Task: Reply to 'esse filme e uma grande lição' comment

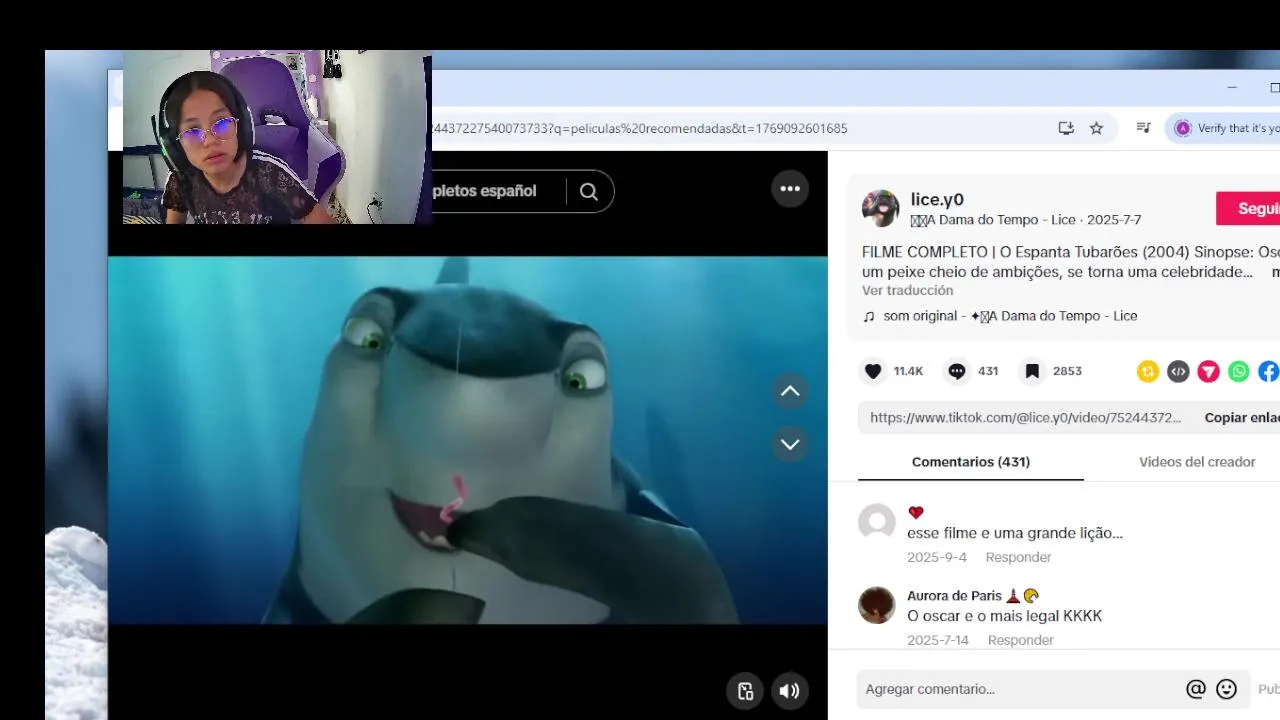Action: coord(1018,557)
